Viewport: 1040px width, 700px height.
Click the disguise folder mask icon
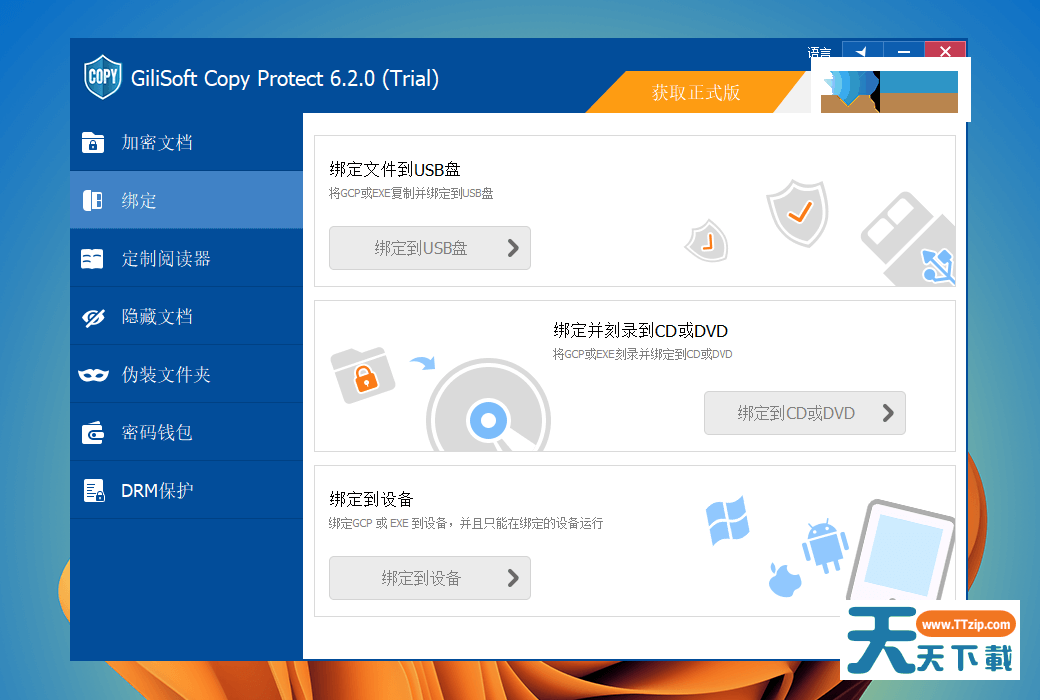[93, 376]
